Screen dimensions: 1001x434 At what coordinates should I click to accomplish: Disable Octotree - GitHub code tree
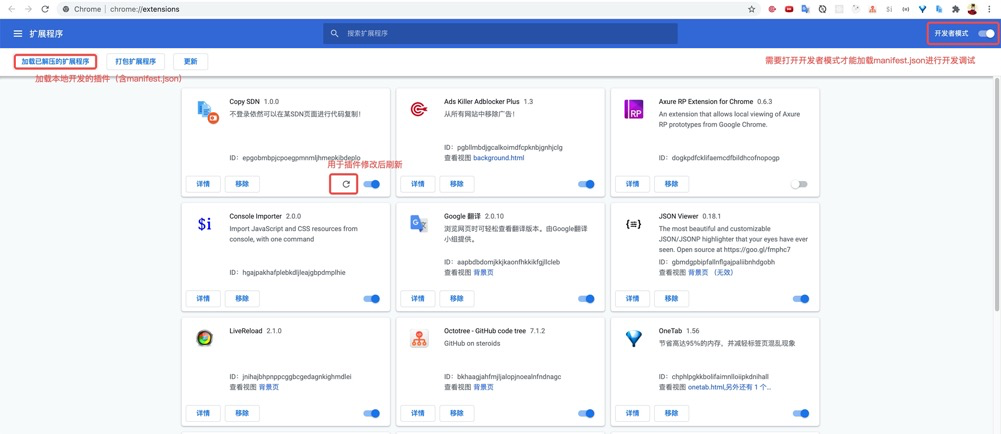pyautogui.click(x=586, y=413)
